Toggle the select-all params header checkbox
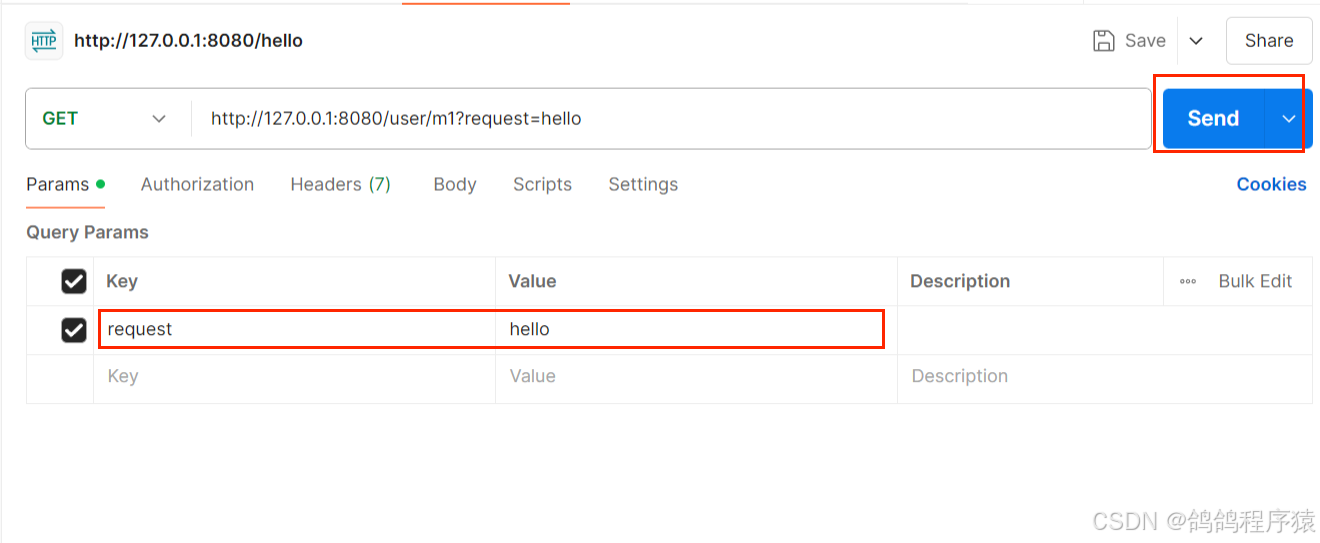 click(x=74, y=282)
